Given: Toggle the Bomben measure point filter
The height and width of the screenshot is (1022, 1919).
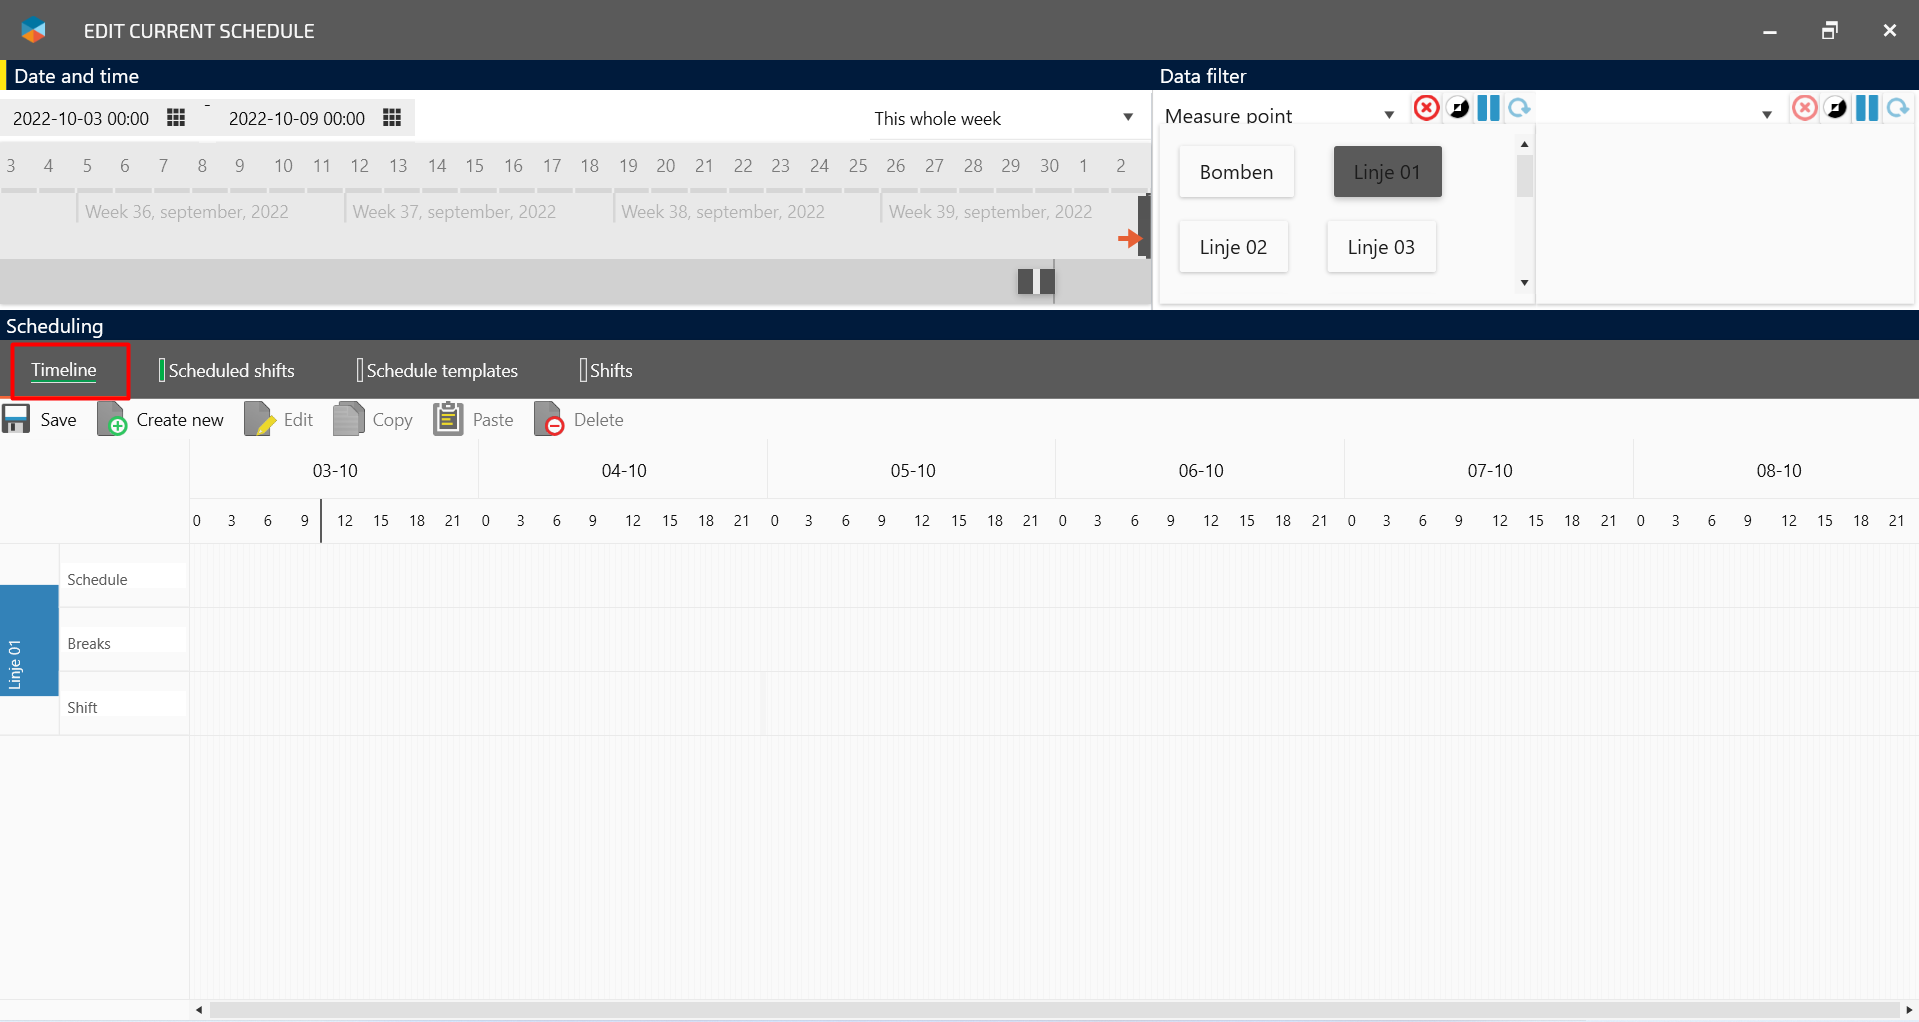Looking at the screenshot, I should 1236,172.
